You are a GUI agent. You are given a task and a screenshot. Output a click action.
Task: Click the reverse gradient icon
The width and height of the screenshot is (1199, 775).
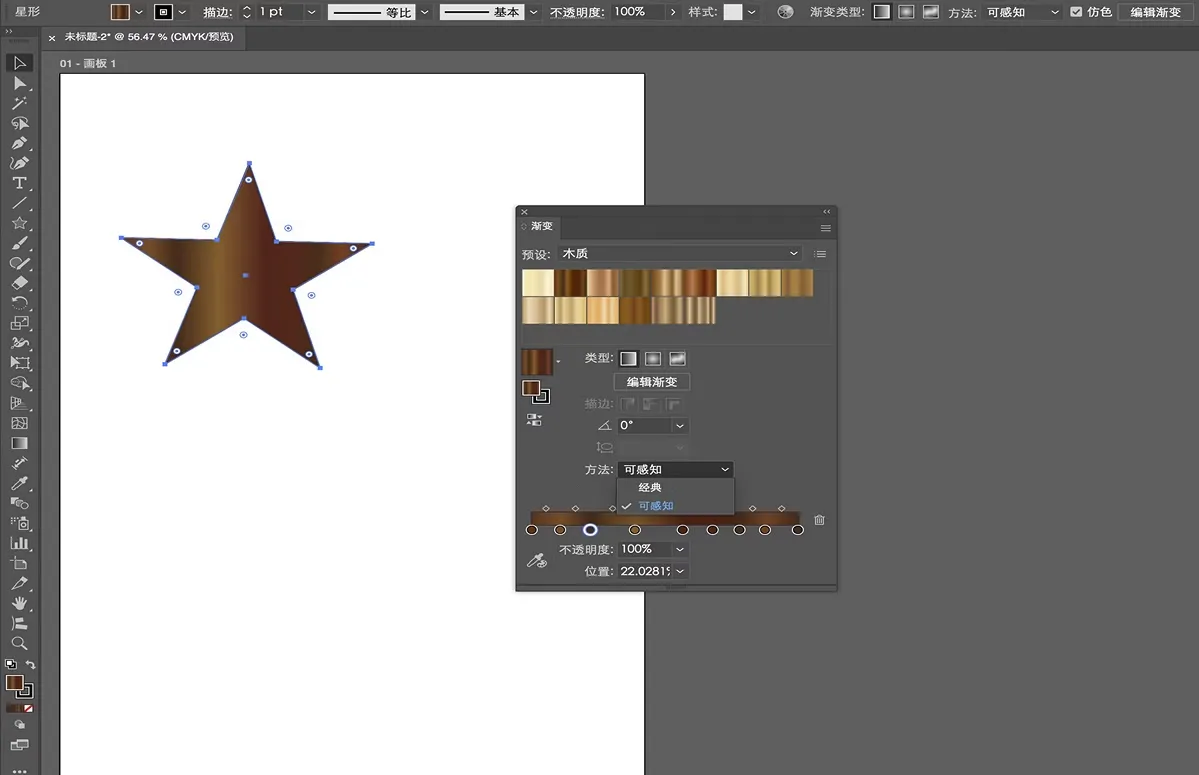tap(534, 420)
